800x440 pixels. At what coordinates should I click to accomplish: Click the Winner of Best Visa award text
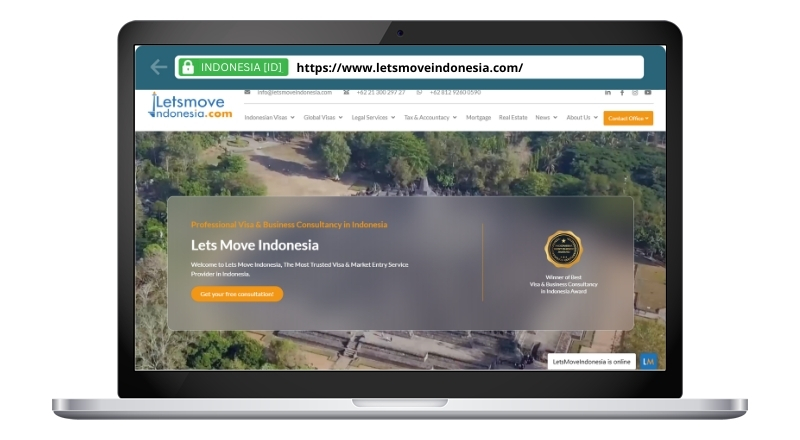[563, 284]
